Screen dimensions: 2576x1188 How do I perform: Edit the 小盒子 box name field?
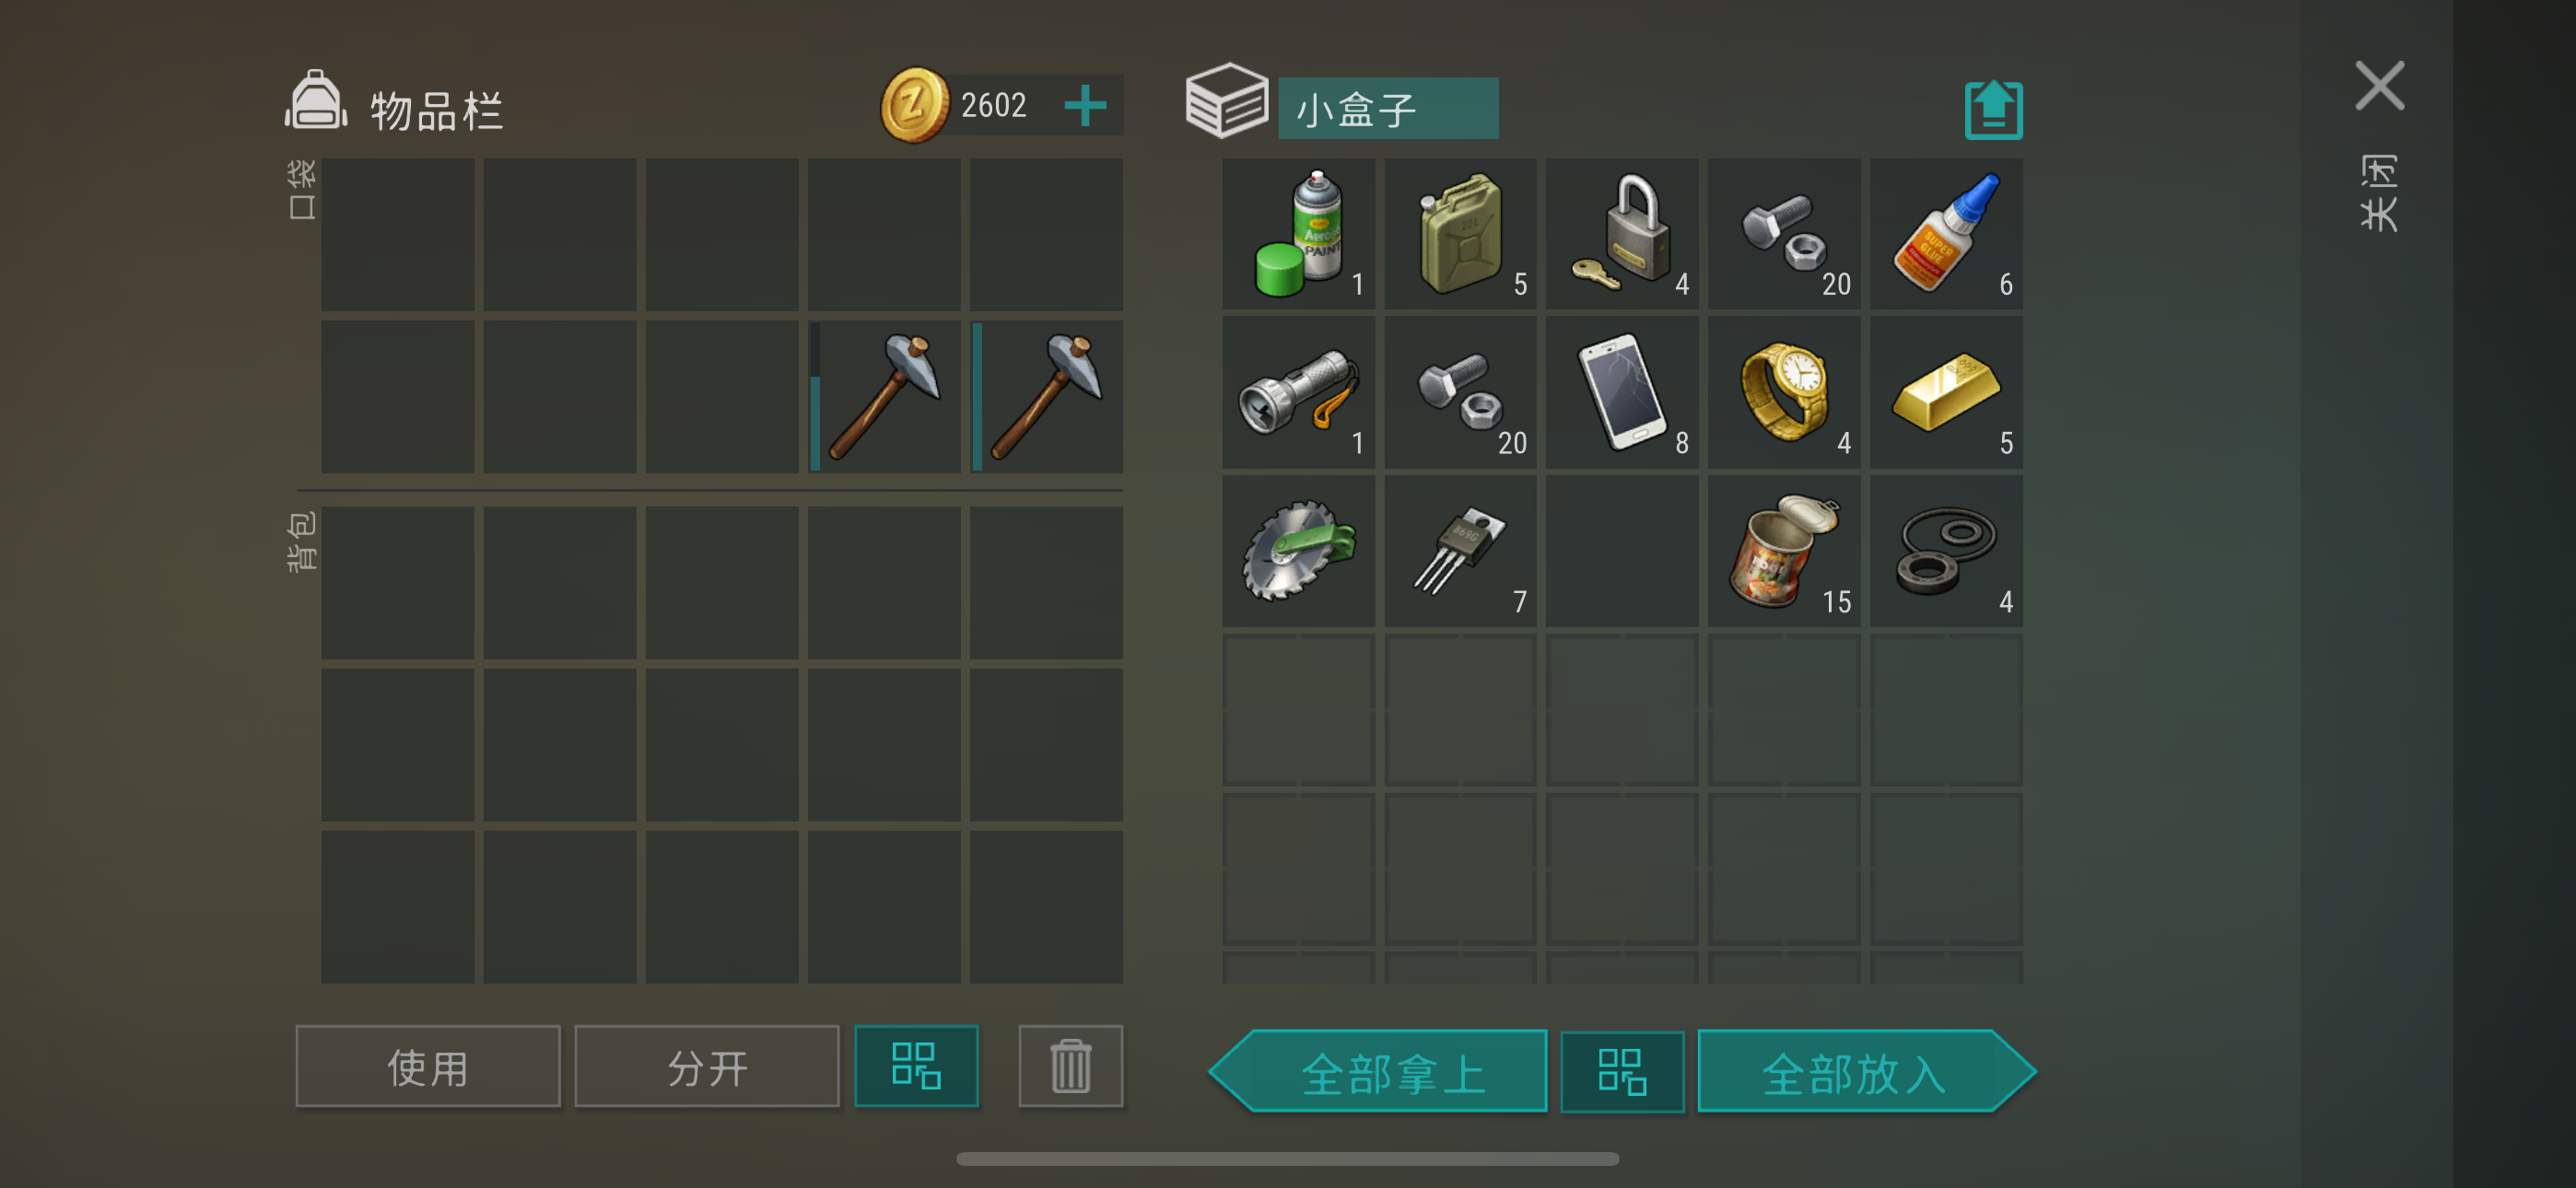pyautogui.click(x=1388, y=108)
